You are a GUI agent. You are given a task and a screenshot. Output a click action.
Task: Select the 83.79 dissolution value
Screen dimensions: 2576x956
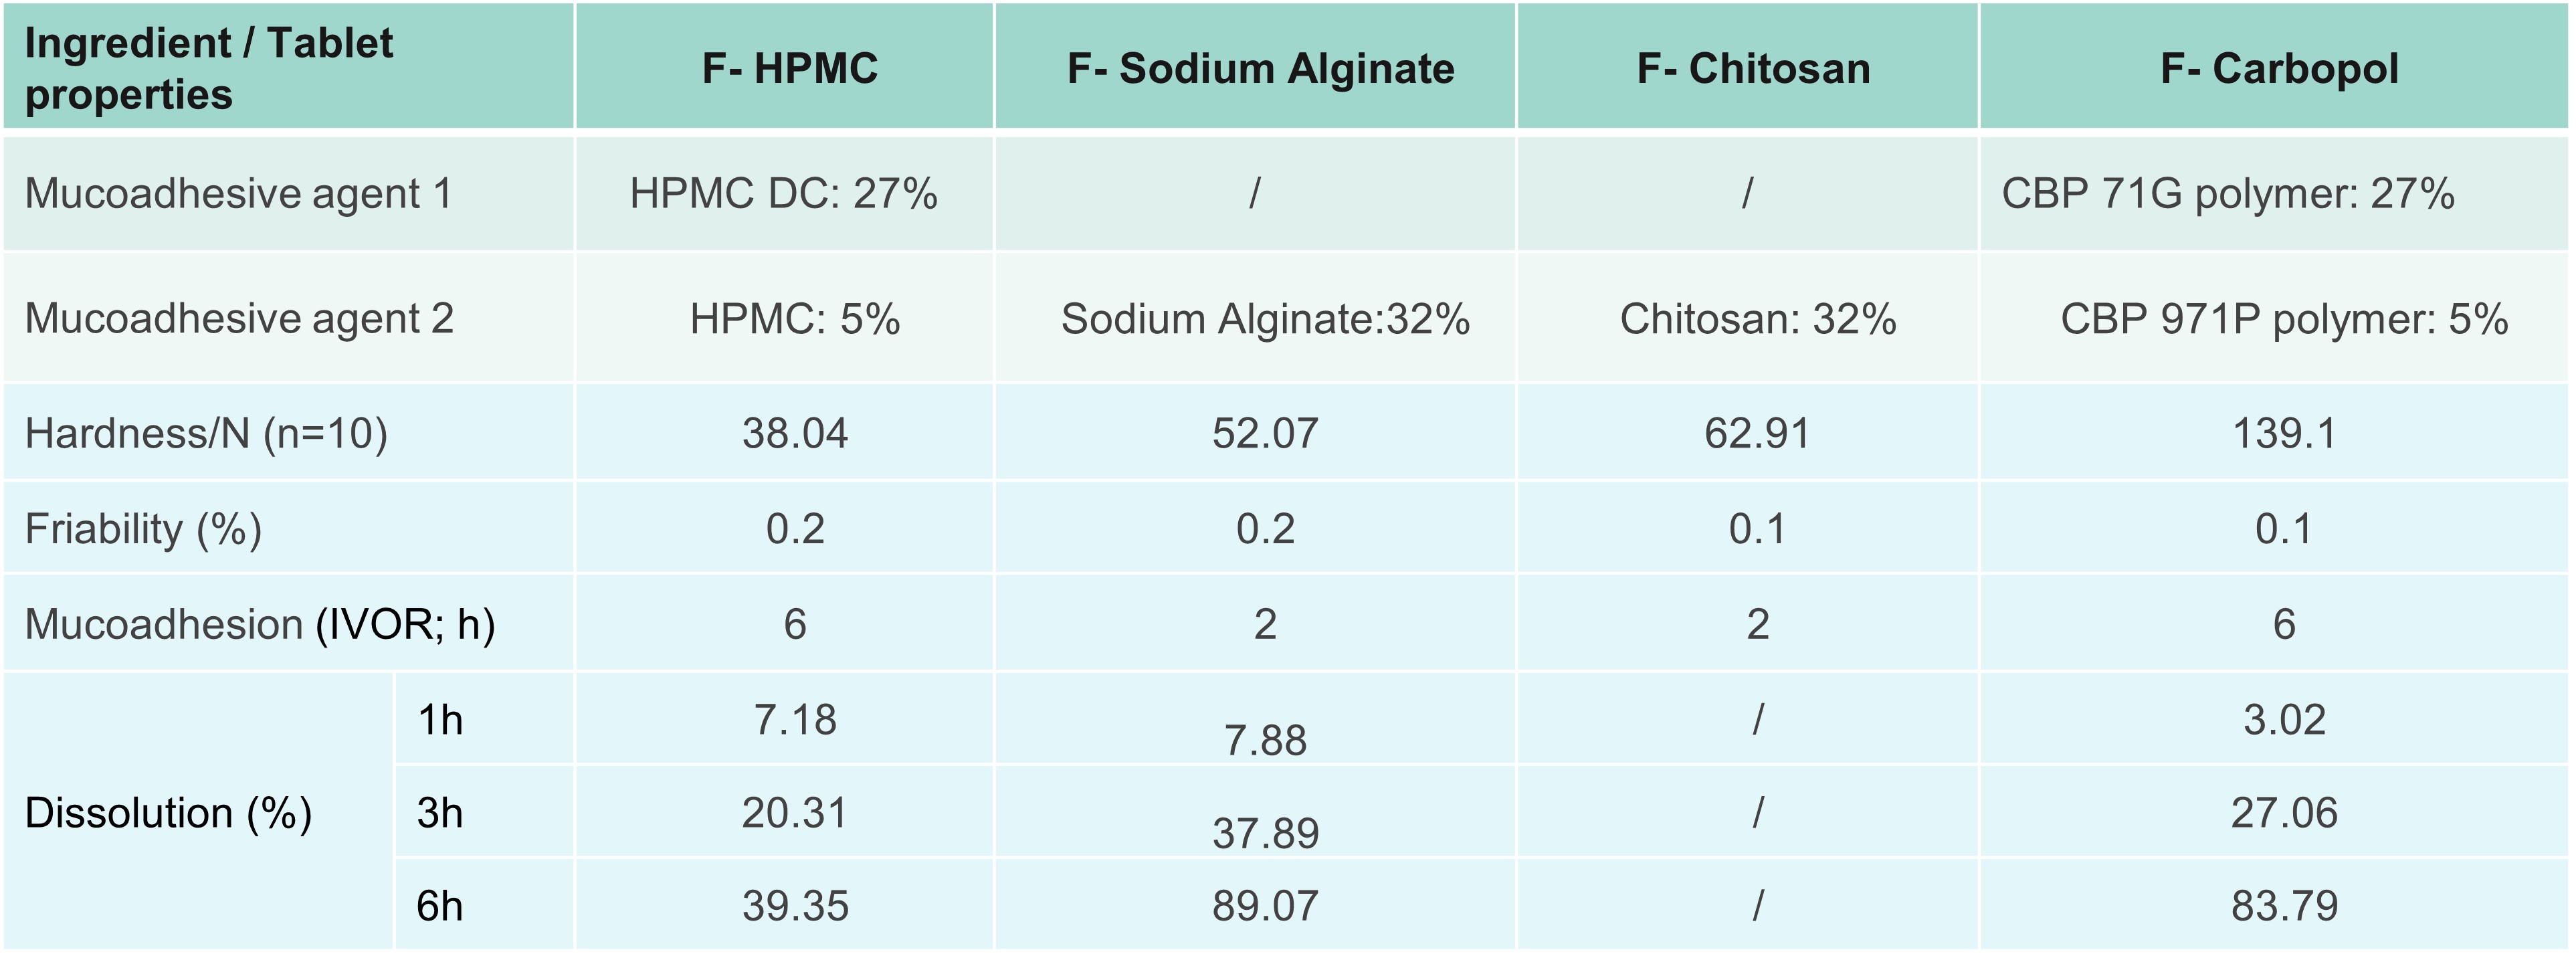(x=2284, y=906)
